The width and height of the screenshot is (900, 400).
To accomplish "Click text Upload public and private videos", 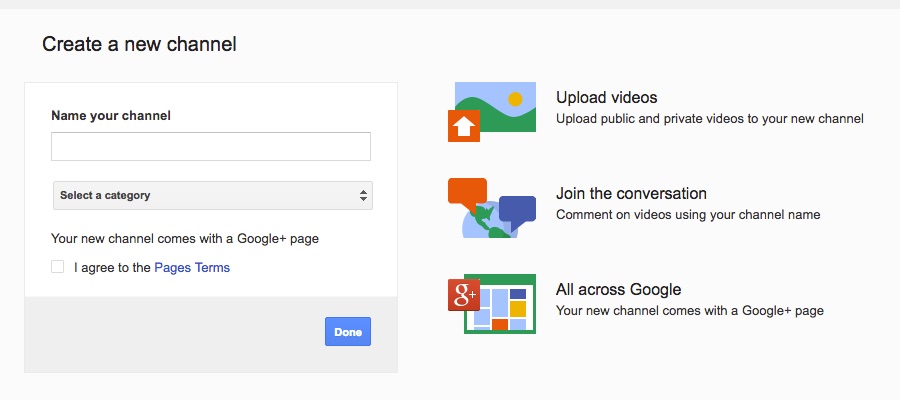I will coord(710,119).
